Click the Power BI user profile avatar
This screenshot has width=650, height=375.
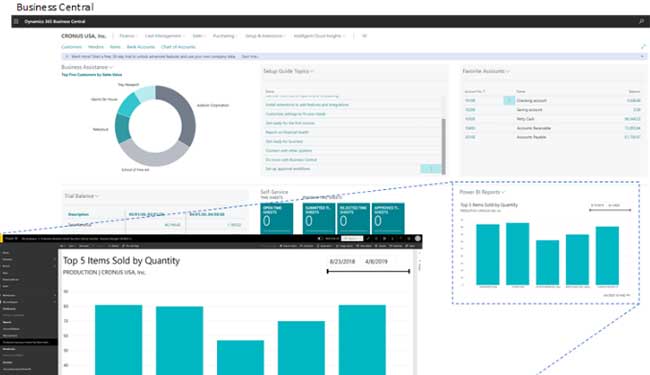(x=417, y=239)
